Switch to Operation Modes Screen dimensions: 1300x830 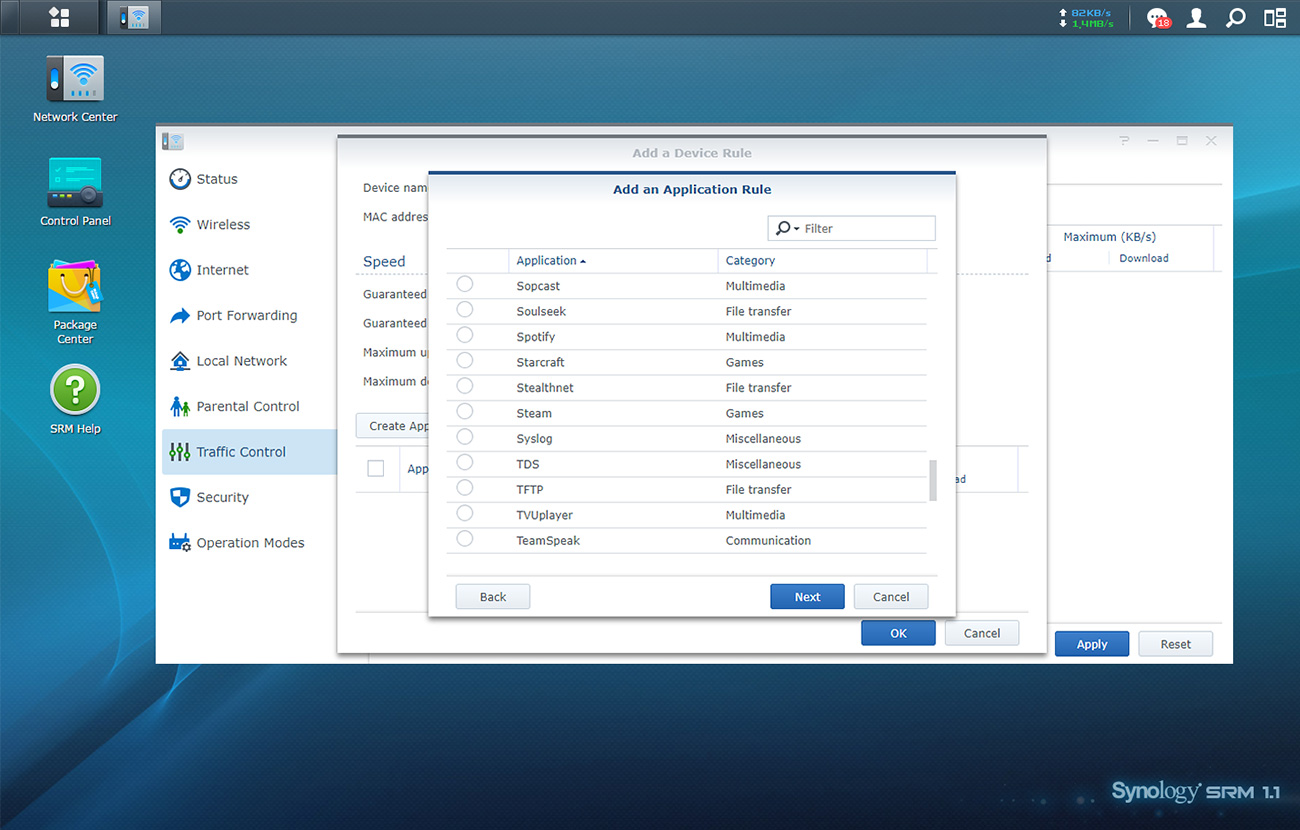[x=245, y=542]
